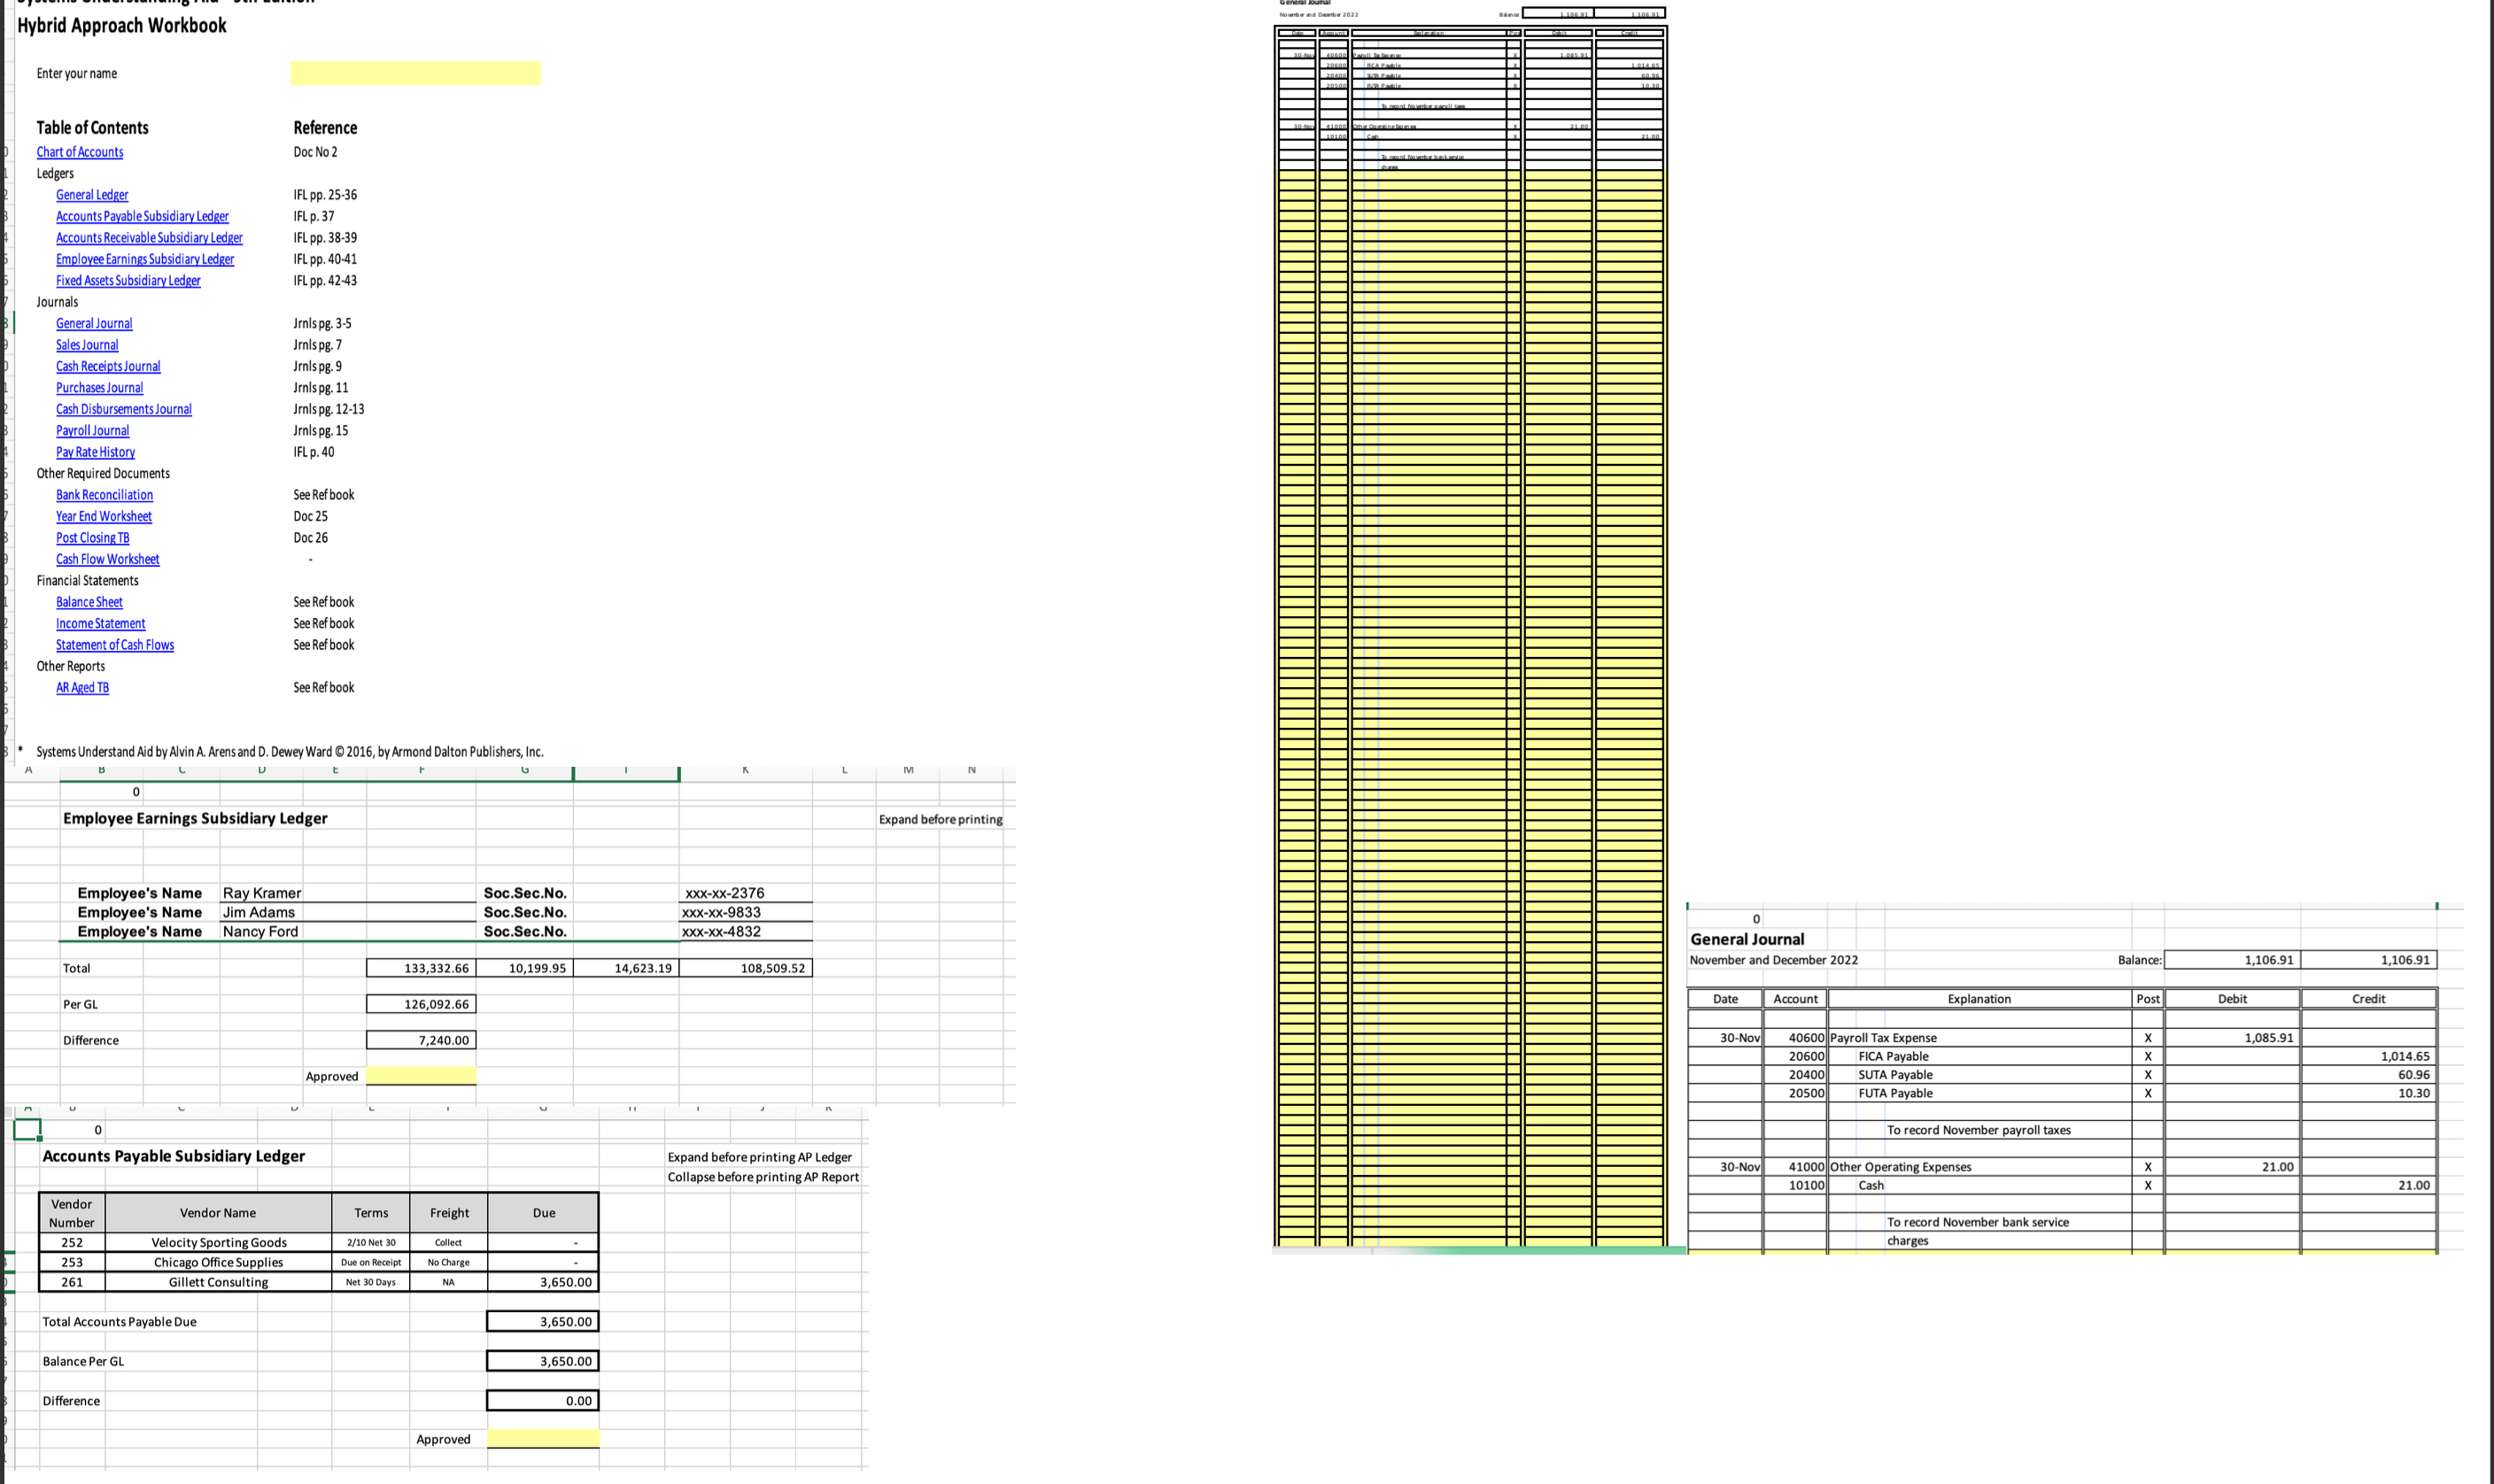Open the Cash Disbursements Journal link
This screenshot has height=1484, width=2494.
coord(123,409)
